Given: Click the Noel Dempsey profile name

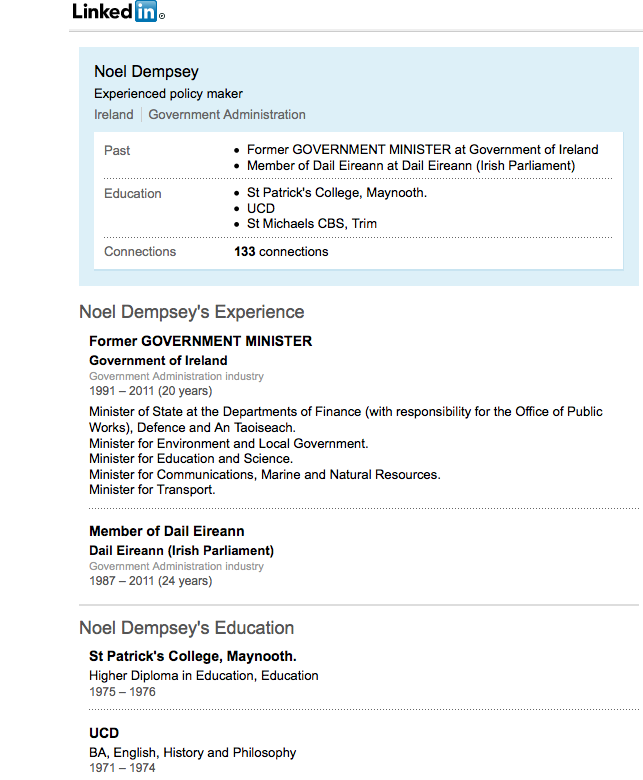Looking at the screenshot, I should tap(146, 72).
